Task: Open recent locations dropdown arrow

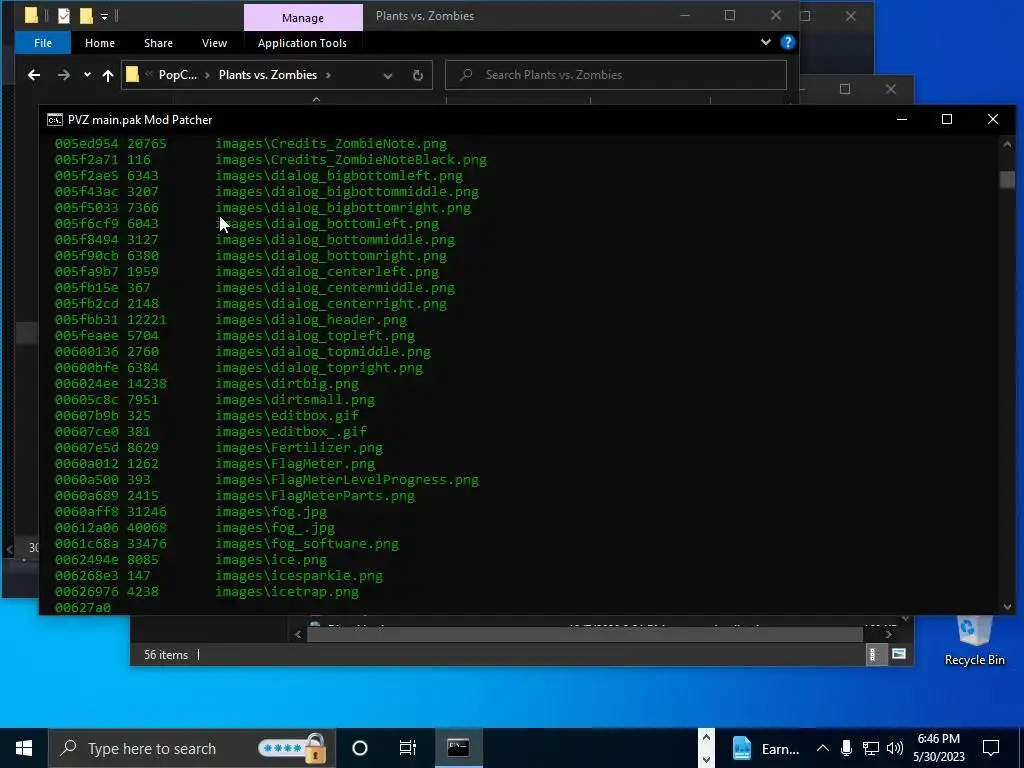Action: (87, 75)
